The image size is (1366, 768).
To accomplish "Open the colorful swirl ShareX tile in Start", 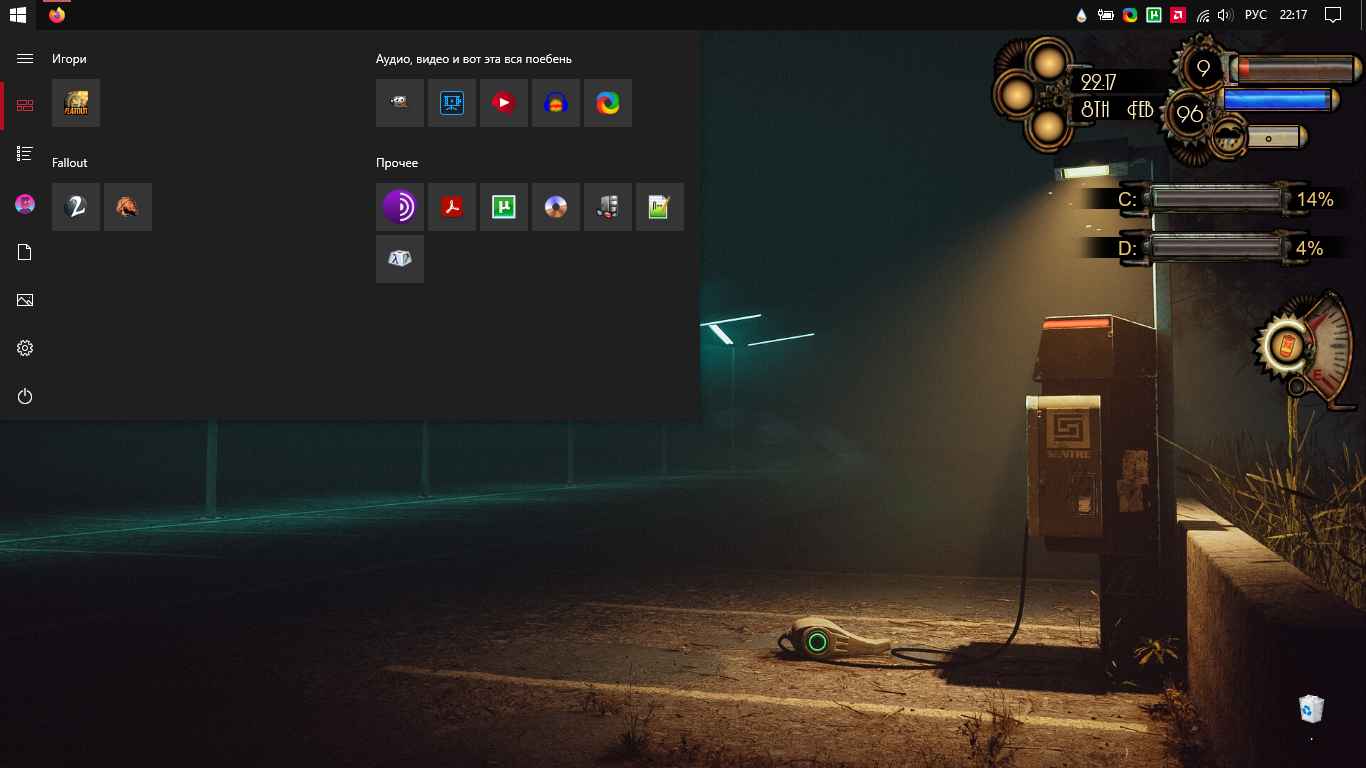I will [x=608, y=103].
